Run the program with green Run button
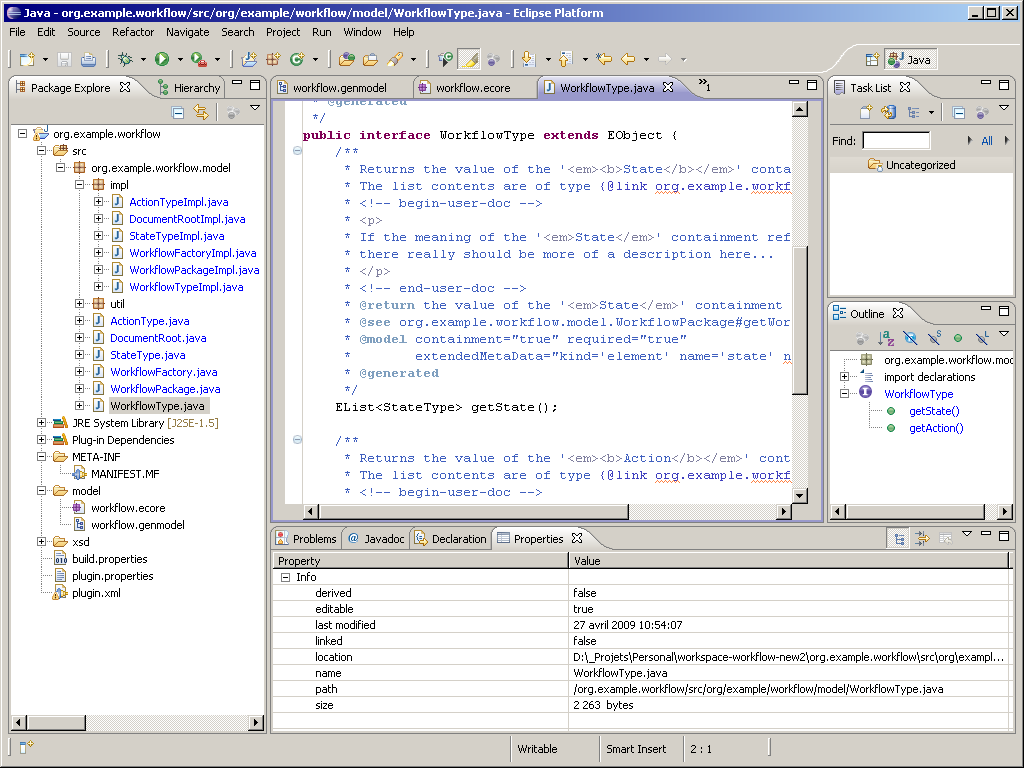 click(x=162, y=60)
